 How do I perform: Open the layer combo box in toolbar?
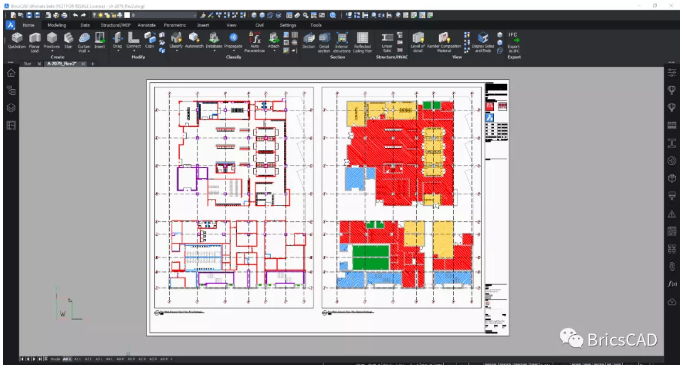(x=163, y=15)
